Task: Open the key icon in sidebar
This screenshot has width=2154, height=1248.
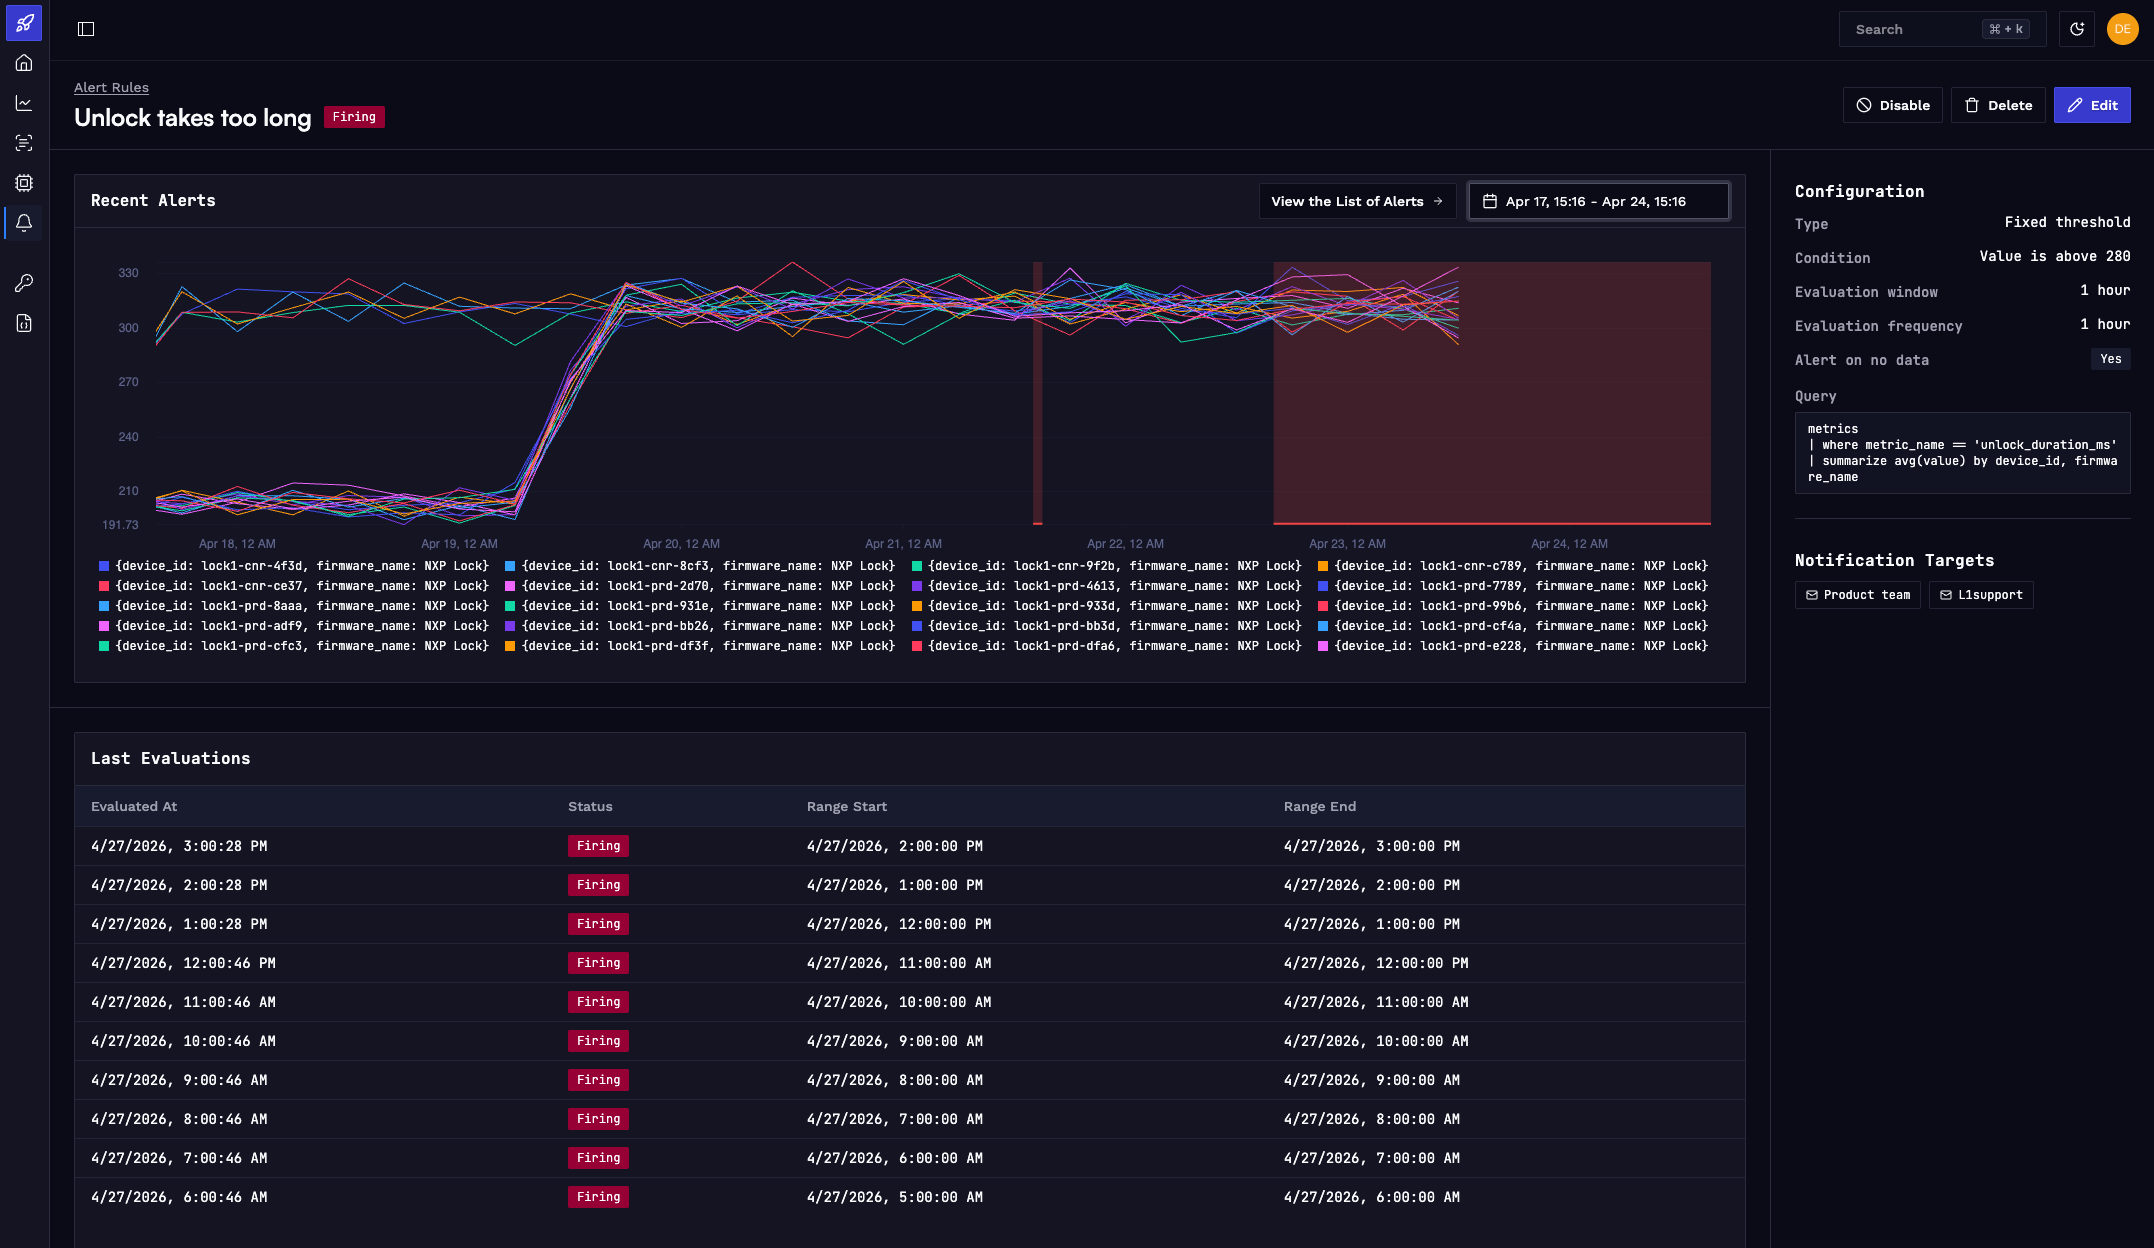Action: point(24,283)
